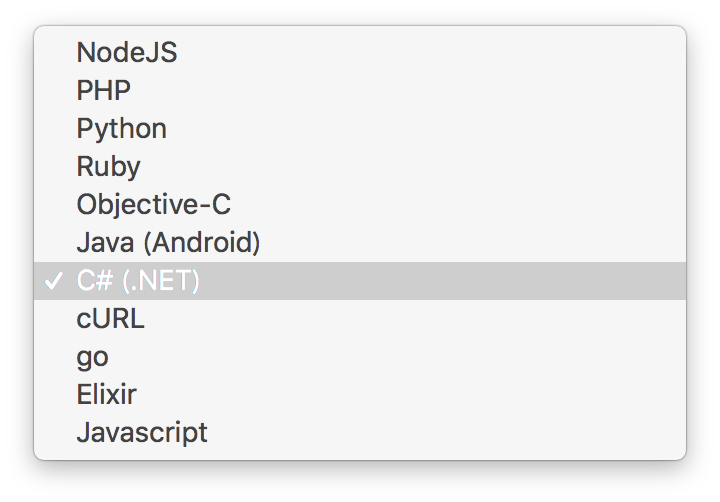Choose Objective-C from the menu

[360, 205]
